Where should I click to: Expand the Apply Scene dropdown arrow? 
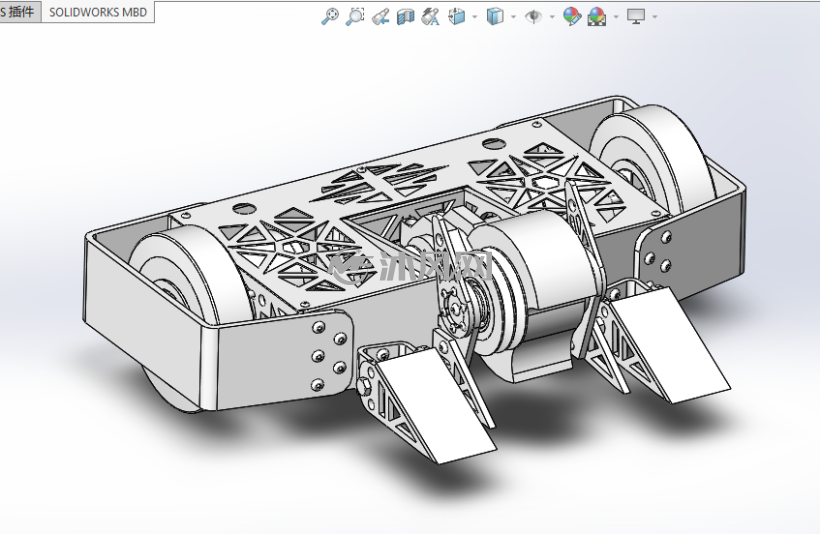[x=616, y=17]
